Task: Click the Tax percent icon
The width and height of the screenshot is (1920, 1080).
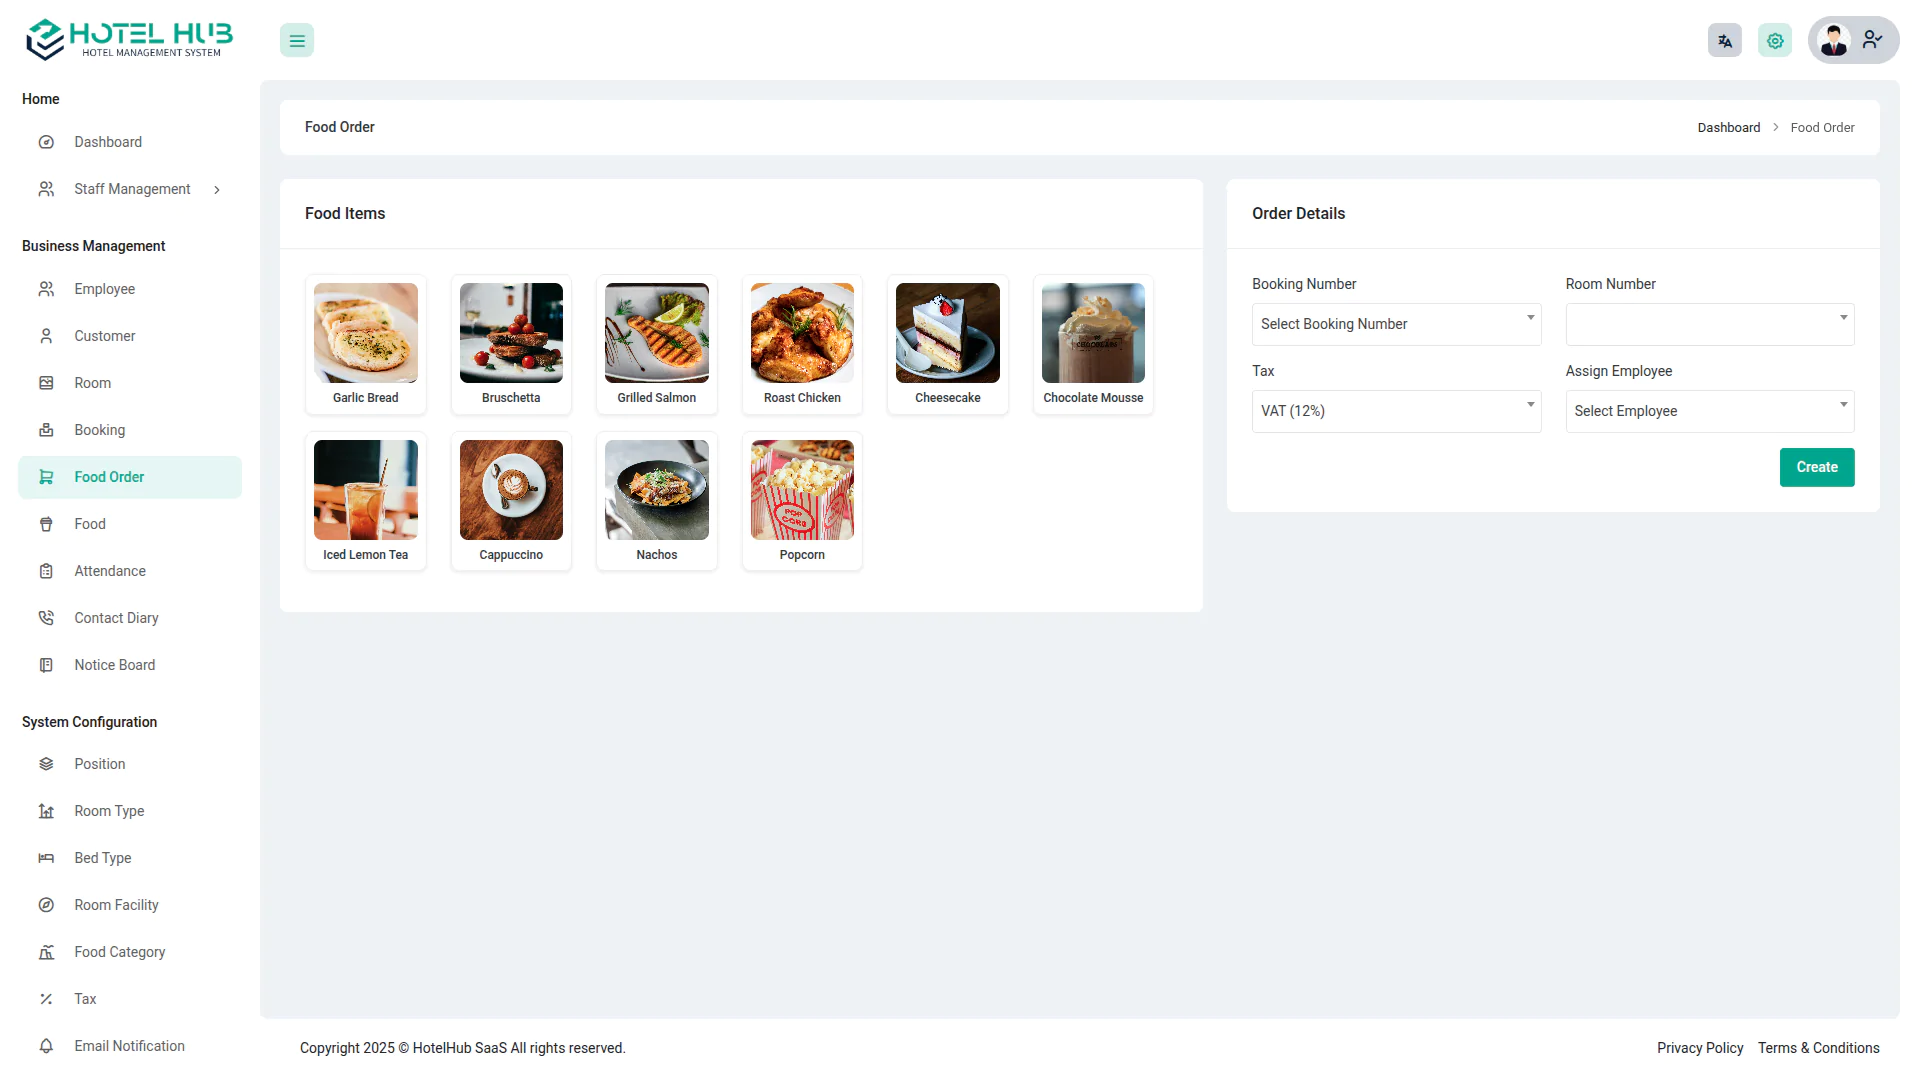Action: pyautogui.click(x=46, y=999)
